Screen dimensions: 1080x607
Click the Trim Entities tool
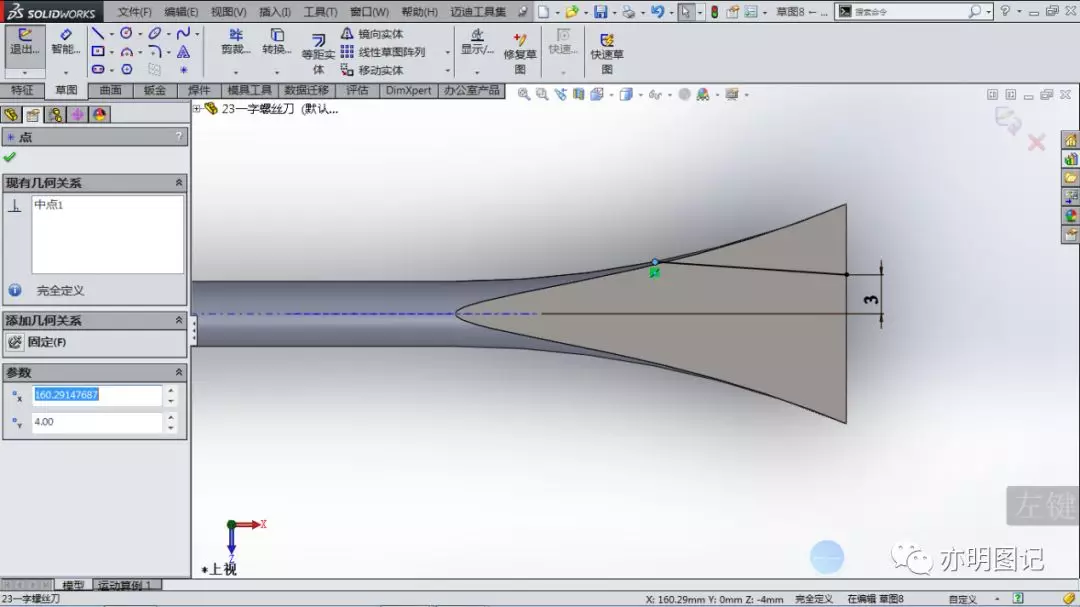[x=236, y=42]
